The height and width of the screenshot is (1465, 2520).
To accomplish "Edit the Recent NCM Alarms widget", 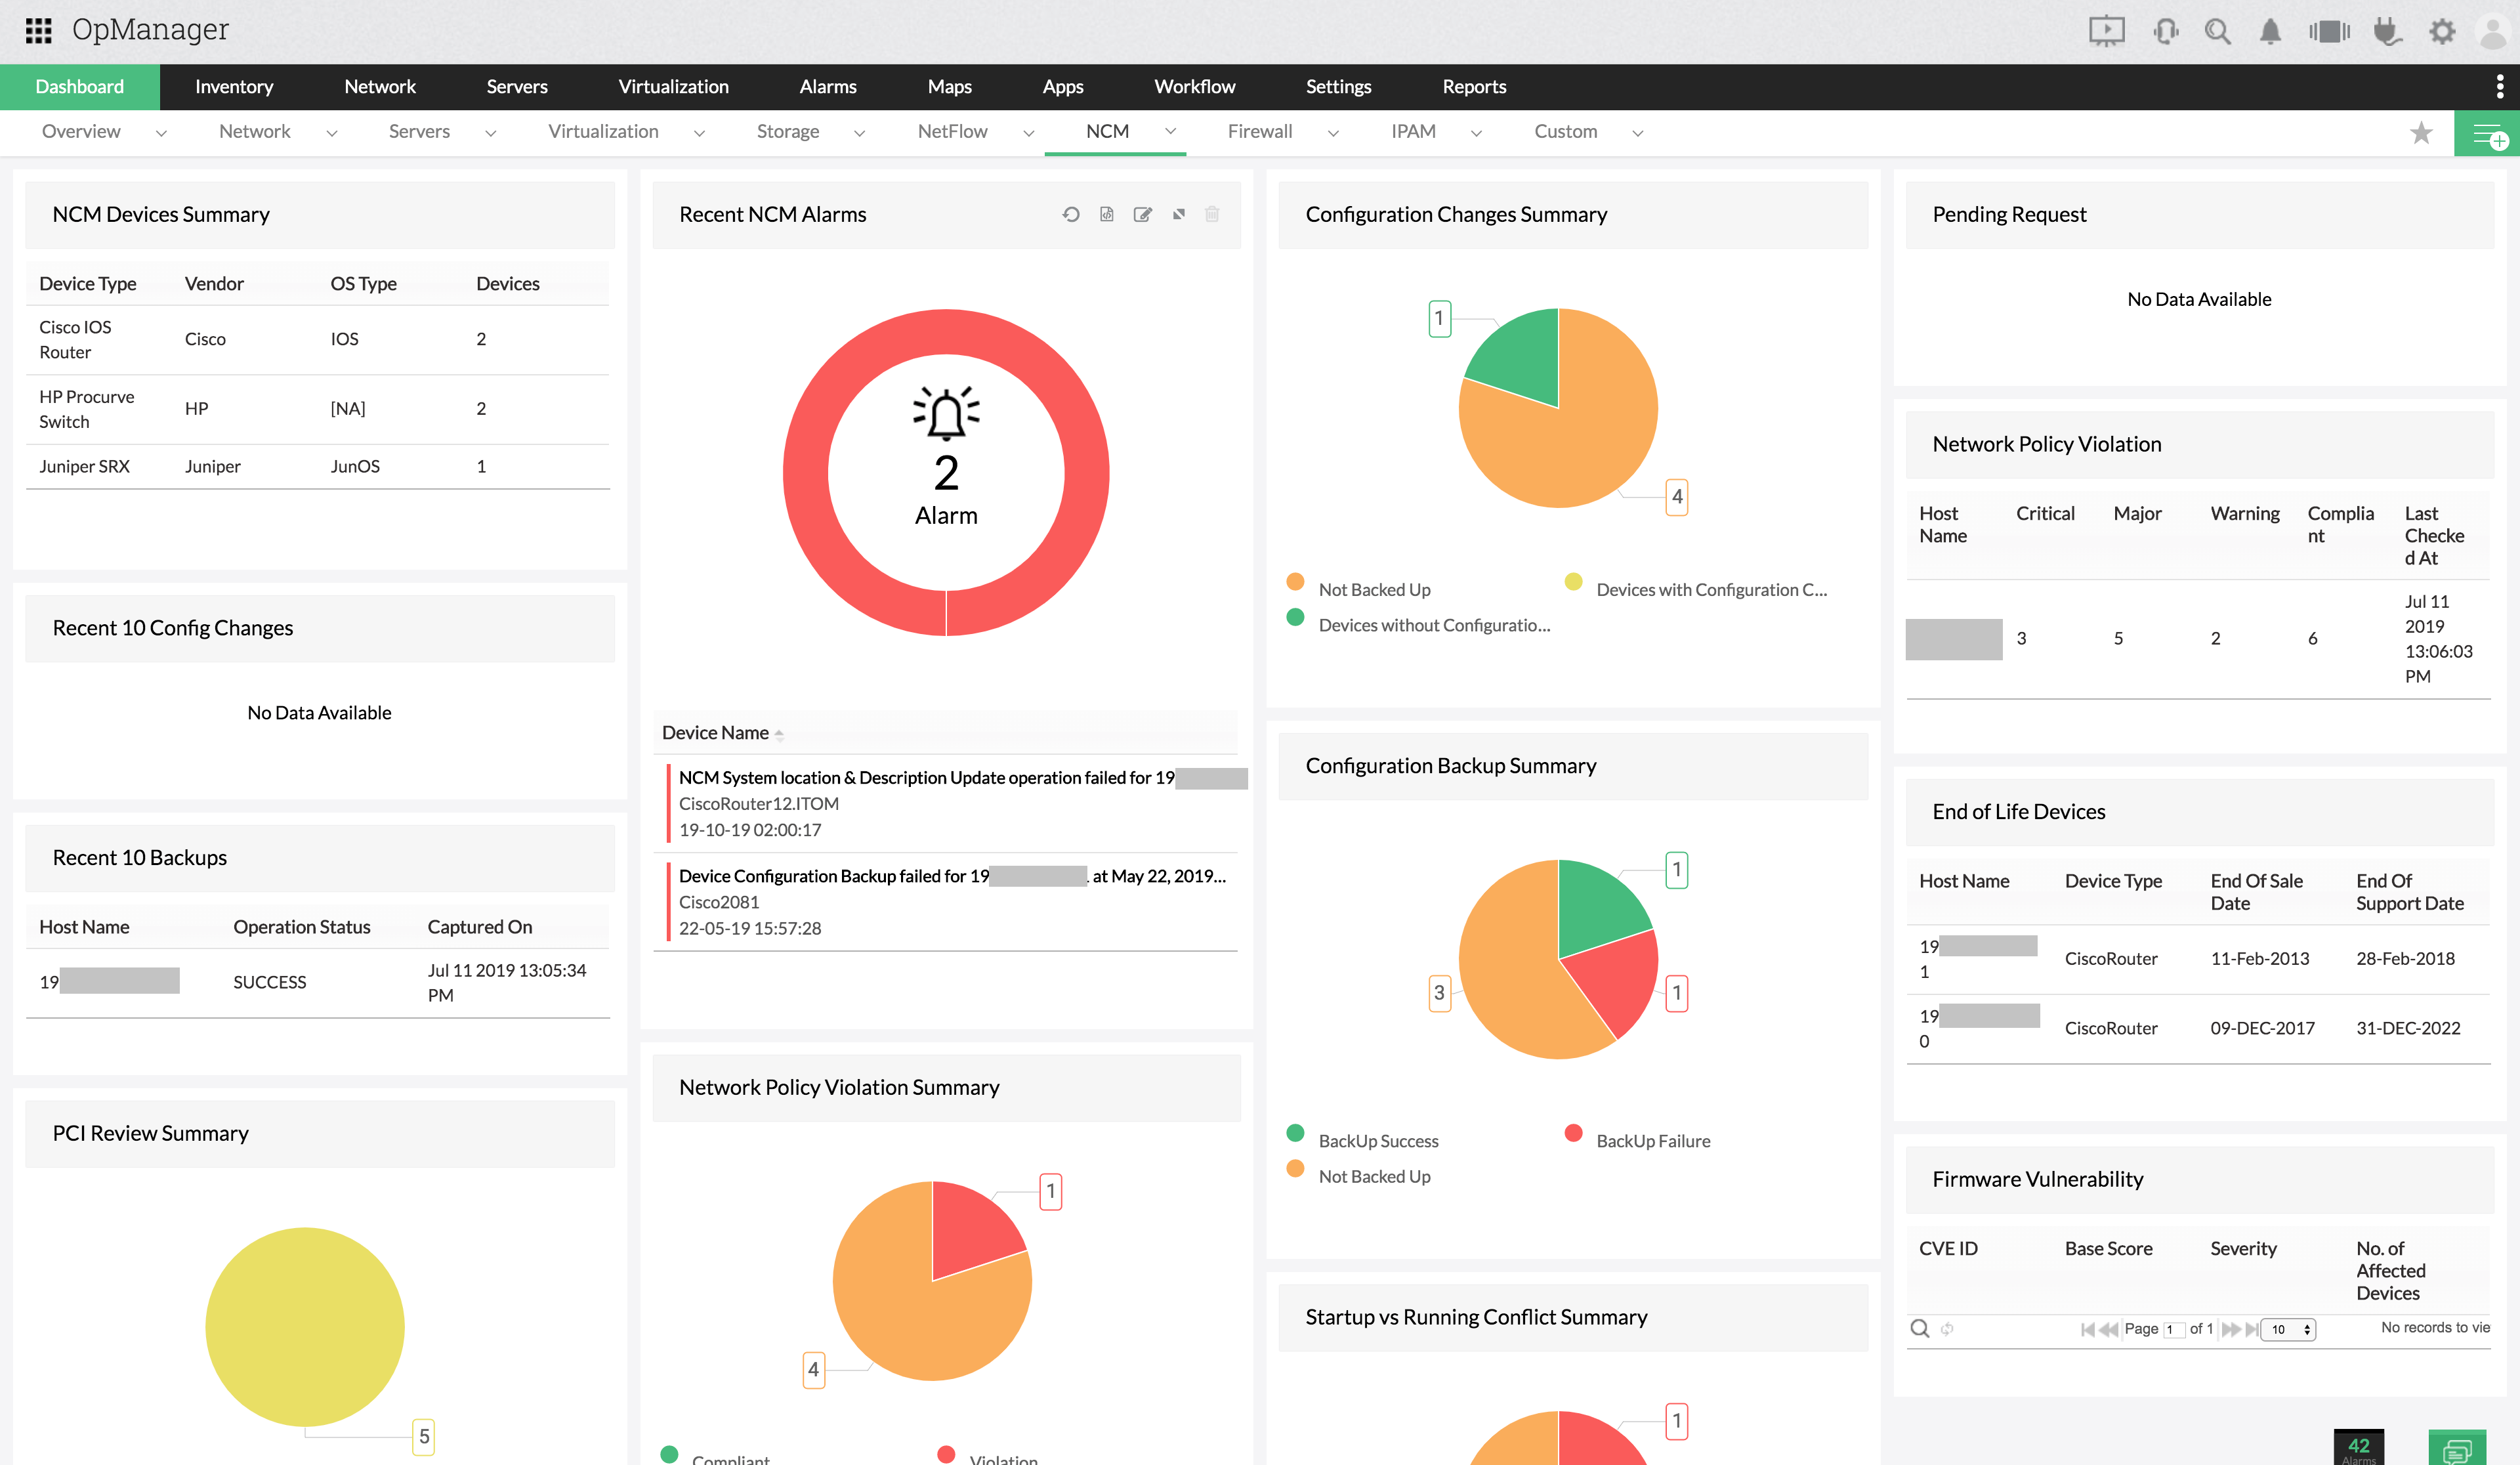I will [1143, 214].
